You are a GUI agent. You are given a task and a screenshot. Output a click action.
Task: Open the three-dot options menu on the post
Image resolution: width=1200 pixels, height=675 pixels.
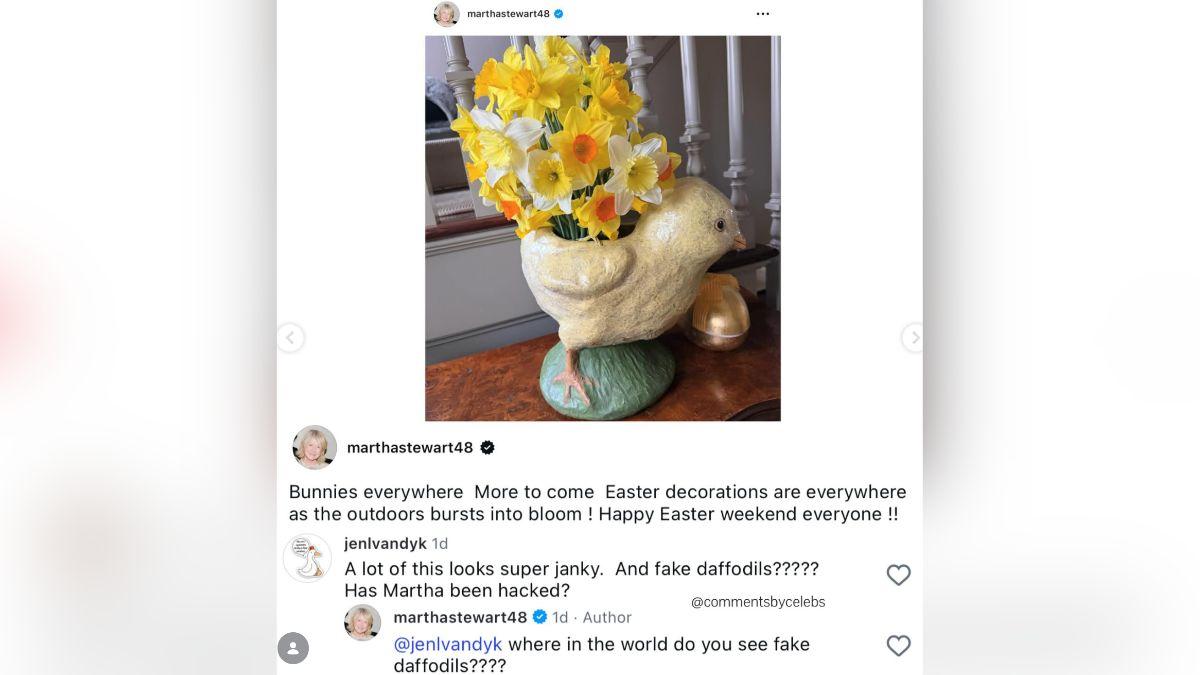click(763, 13)
